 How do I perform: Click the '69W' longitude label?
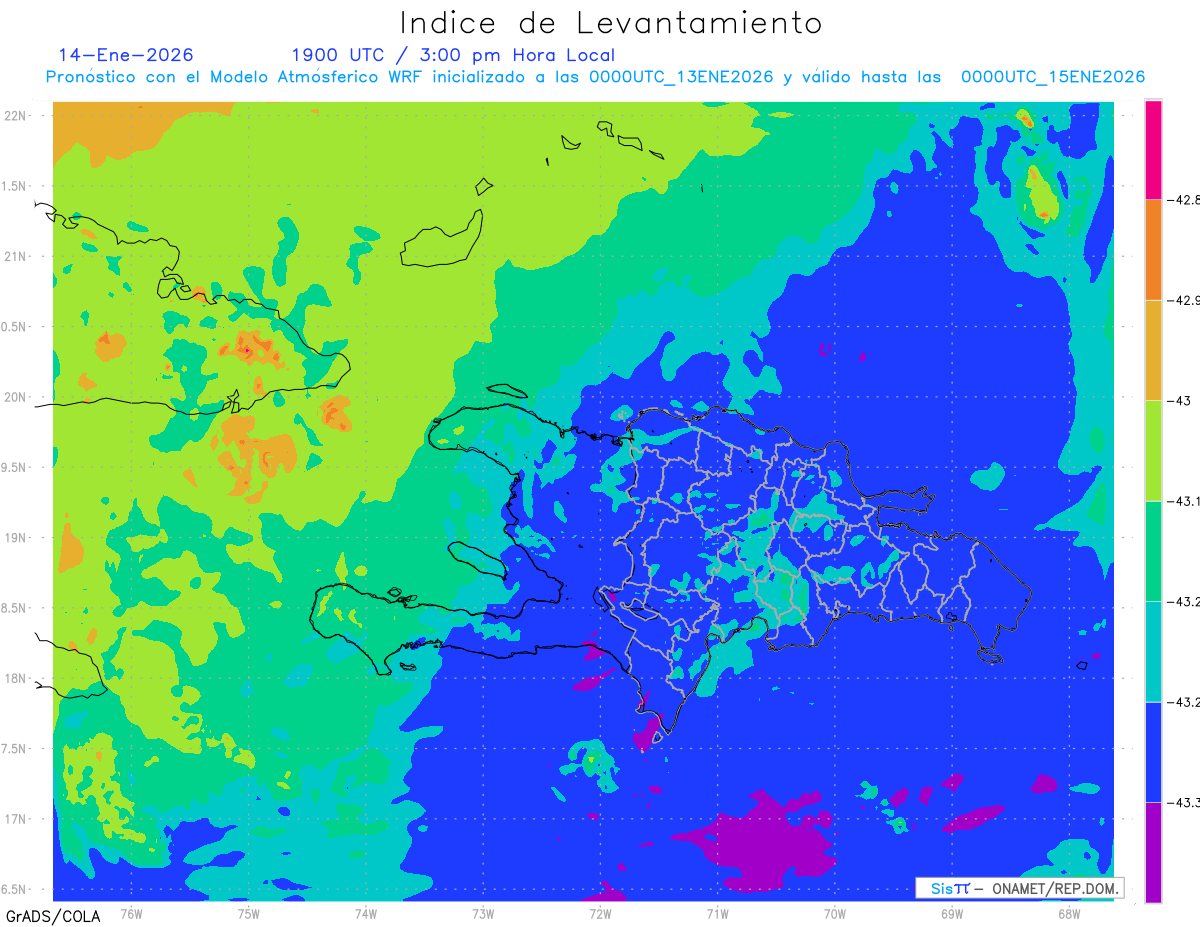click(x=952, y=913)
